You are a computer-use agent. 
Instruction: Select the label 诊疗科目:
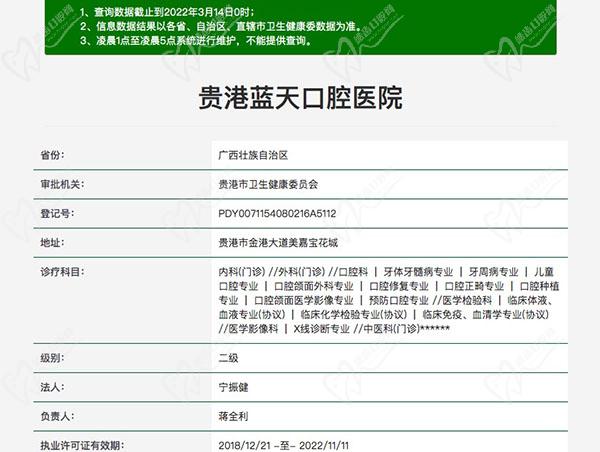tap(62, 272)
